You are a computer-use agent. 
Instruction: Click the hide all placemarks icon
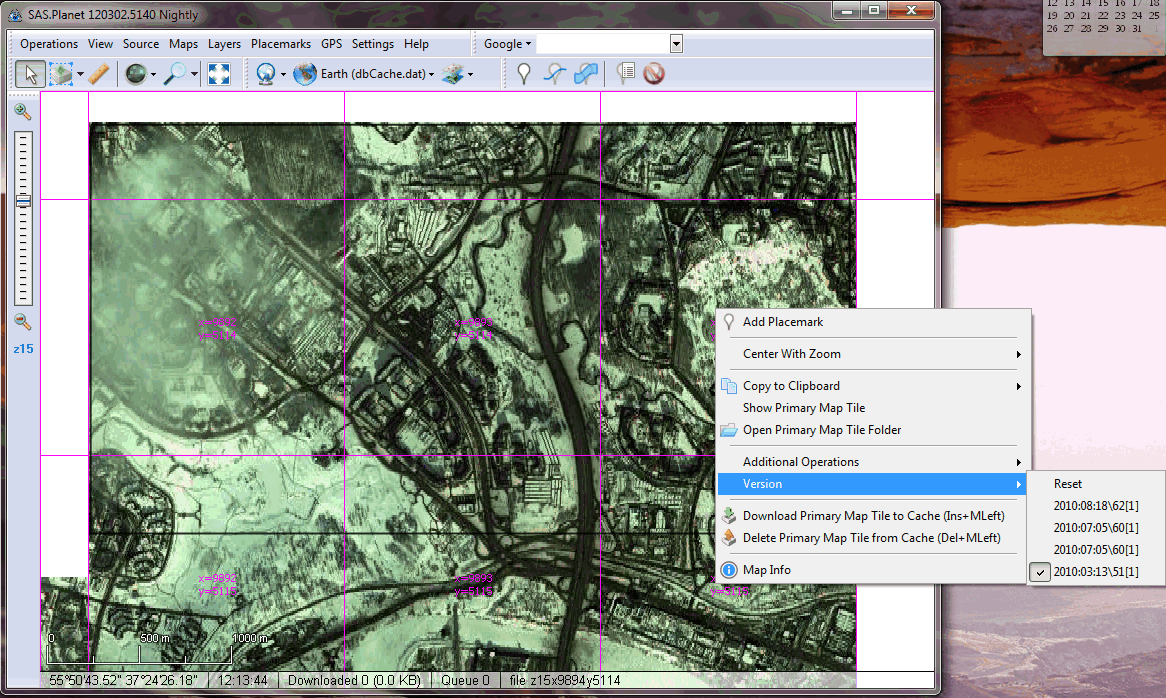654,74
